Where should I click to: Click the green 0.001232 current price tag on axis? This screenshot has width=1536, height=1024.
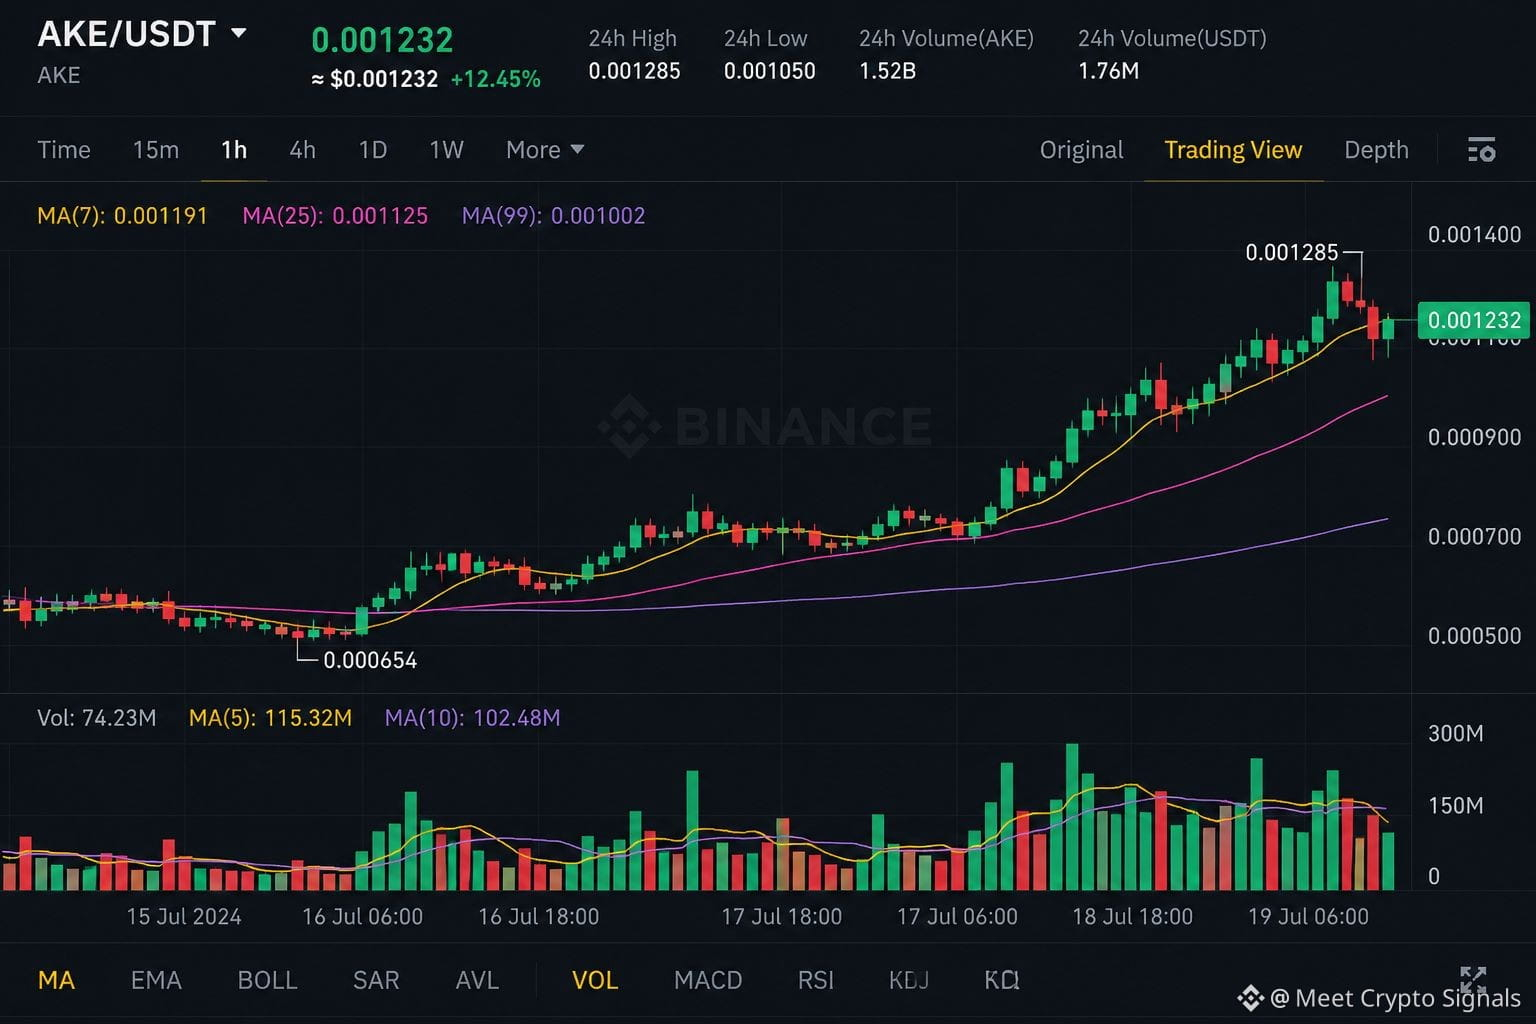point(1474,320)
